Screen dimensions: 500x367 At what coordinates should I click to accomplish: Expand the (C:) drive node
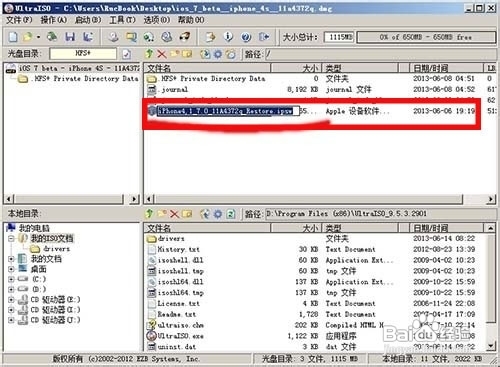11,279
